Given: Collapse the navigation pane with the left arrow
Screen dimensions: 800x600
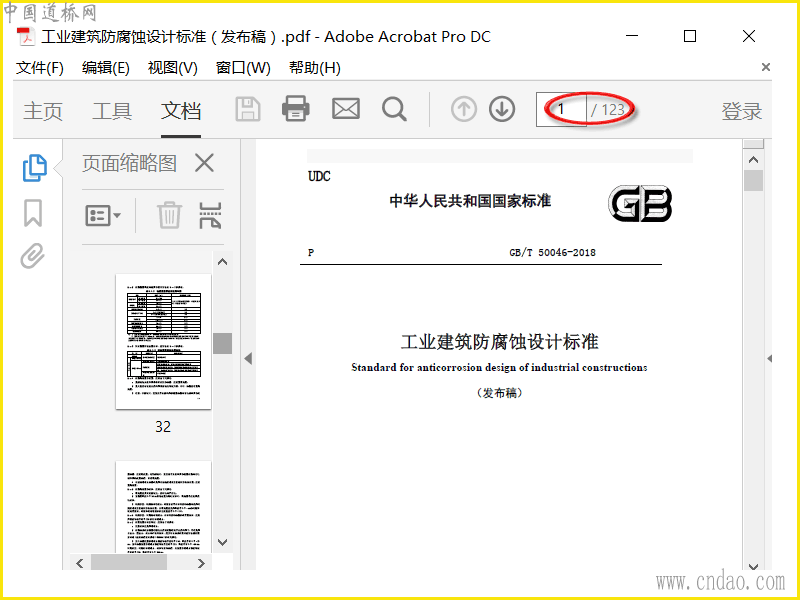Looking at the screenshot, I should [x=248, y=359].
